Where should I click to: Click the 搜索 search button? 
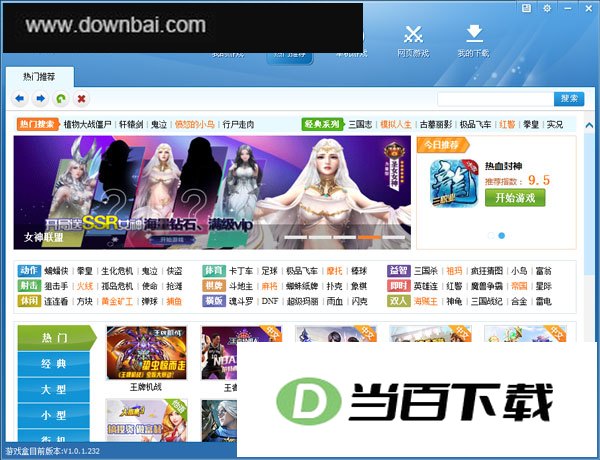[x=569, y=99]
